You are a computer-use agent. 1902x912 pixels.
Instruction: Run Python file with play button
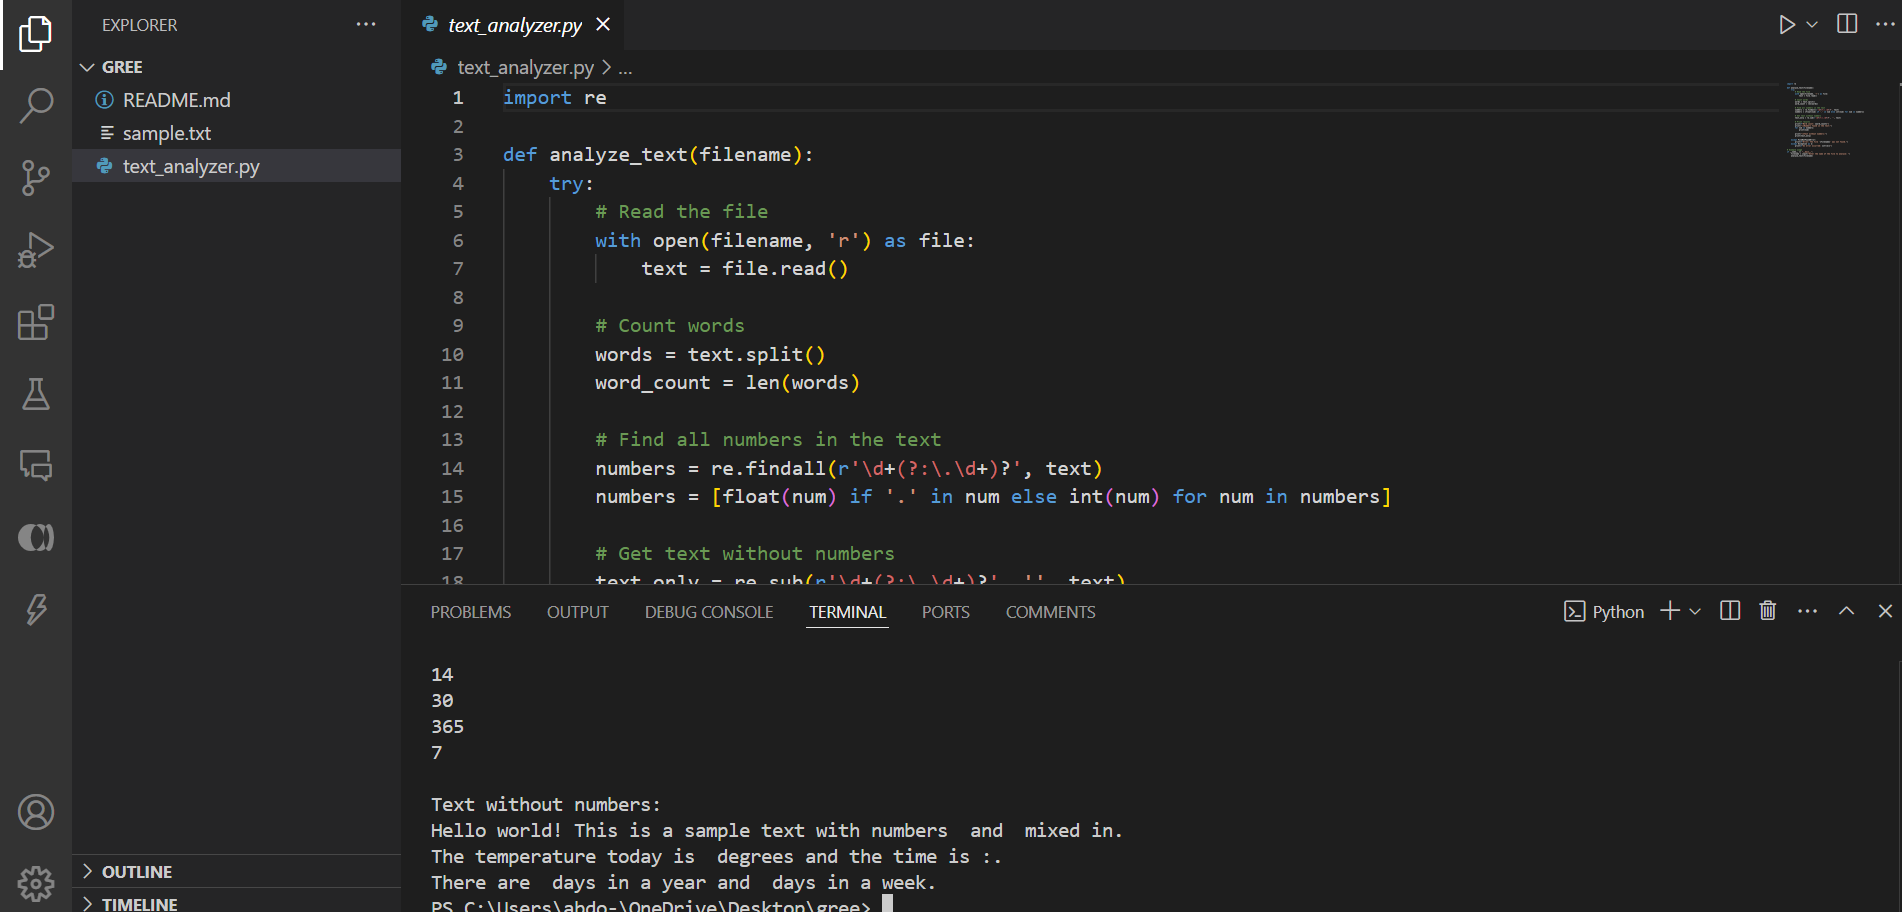[1786, 24]
